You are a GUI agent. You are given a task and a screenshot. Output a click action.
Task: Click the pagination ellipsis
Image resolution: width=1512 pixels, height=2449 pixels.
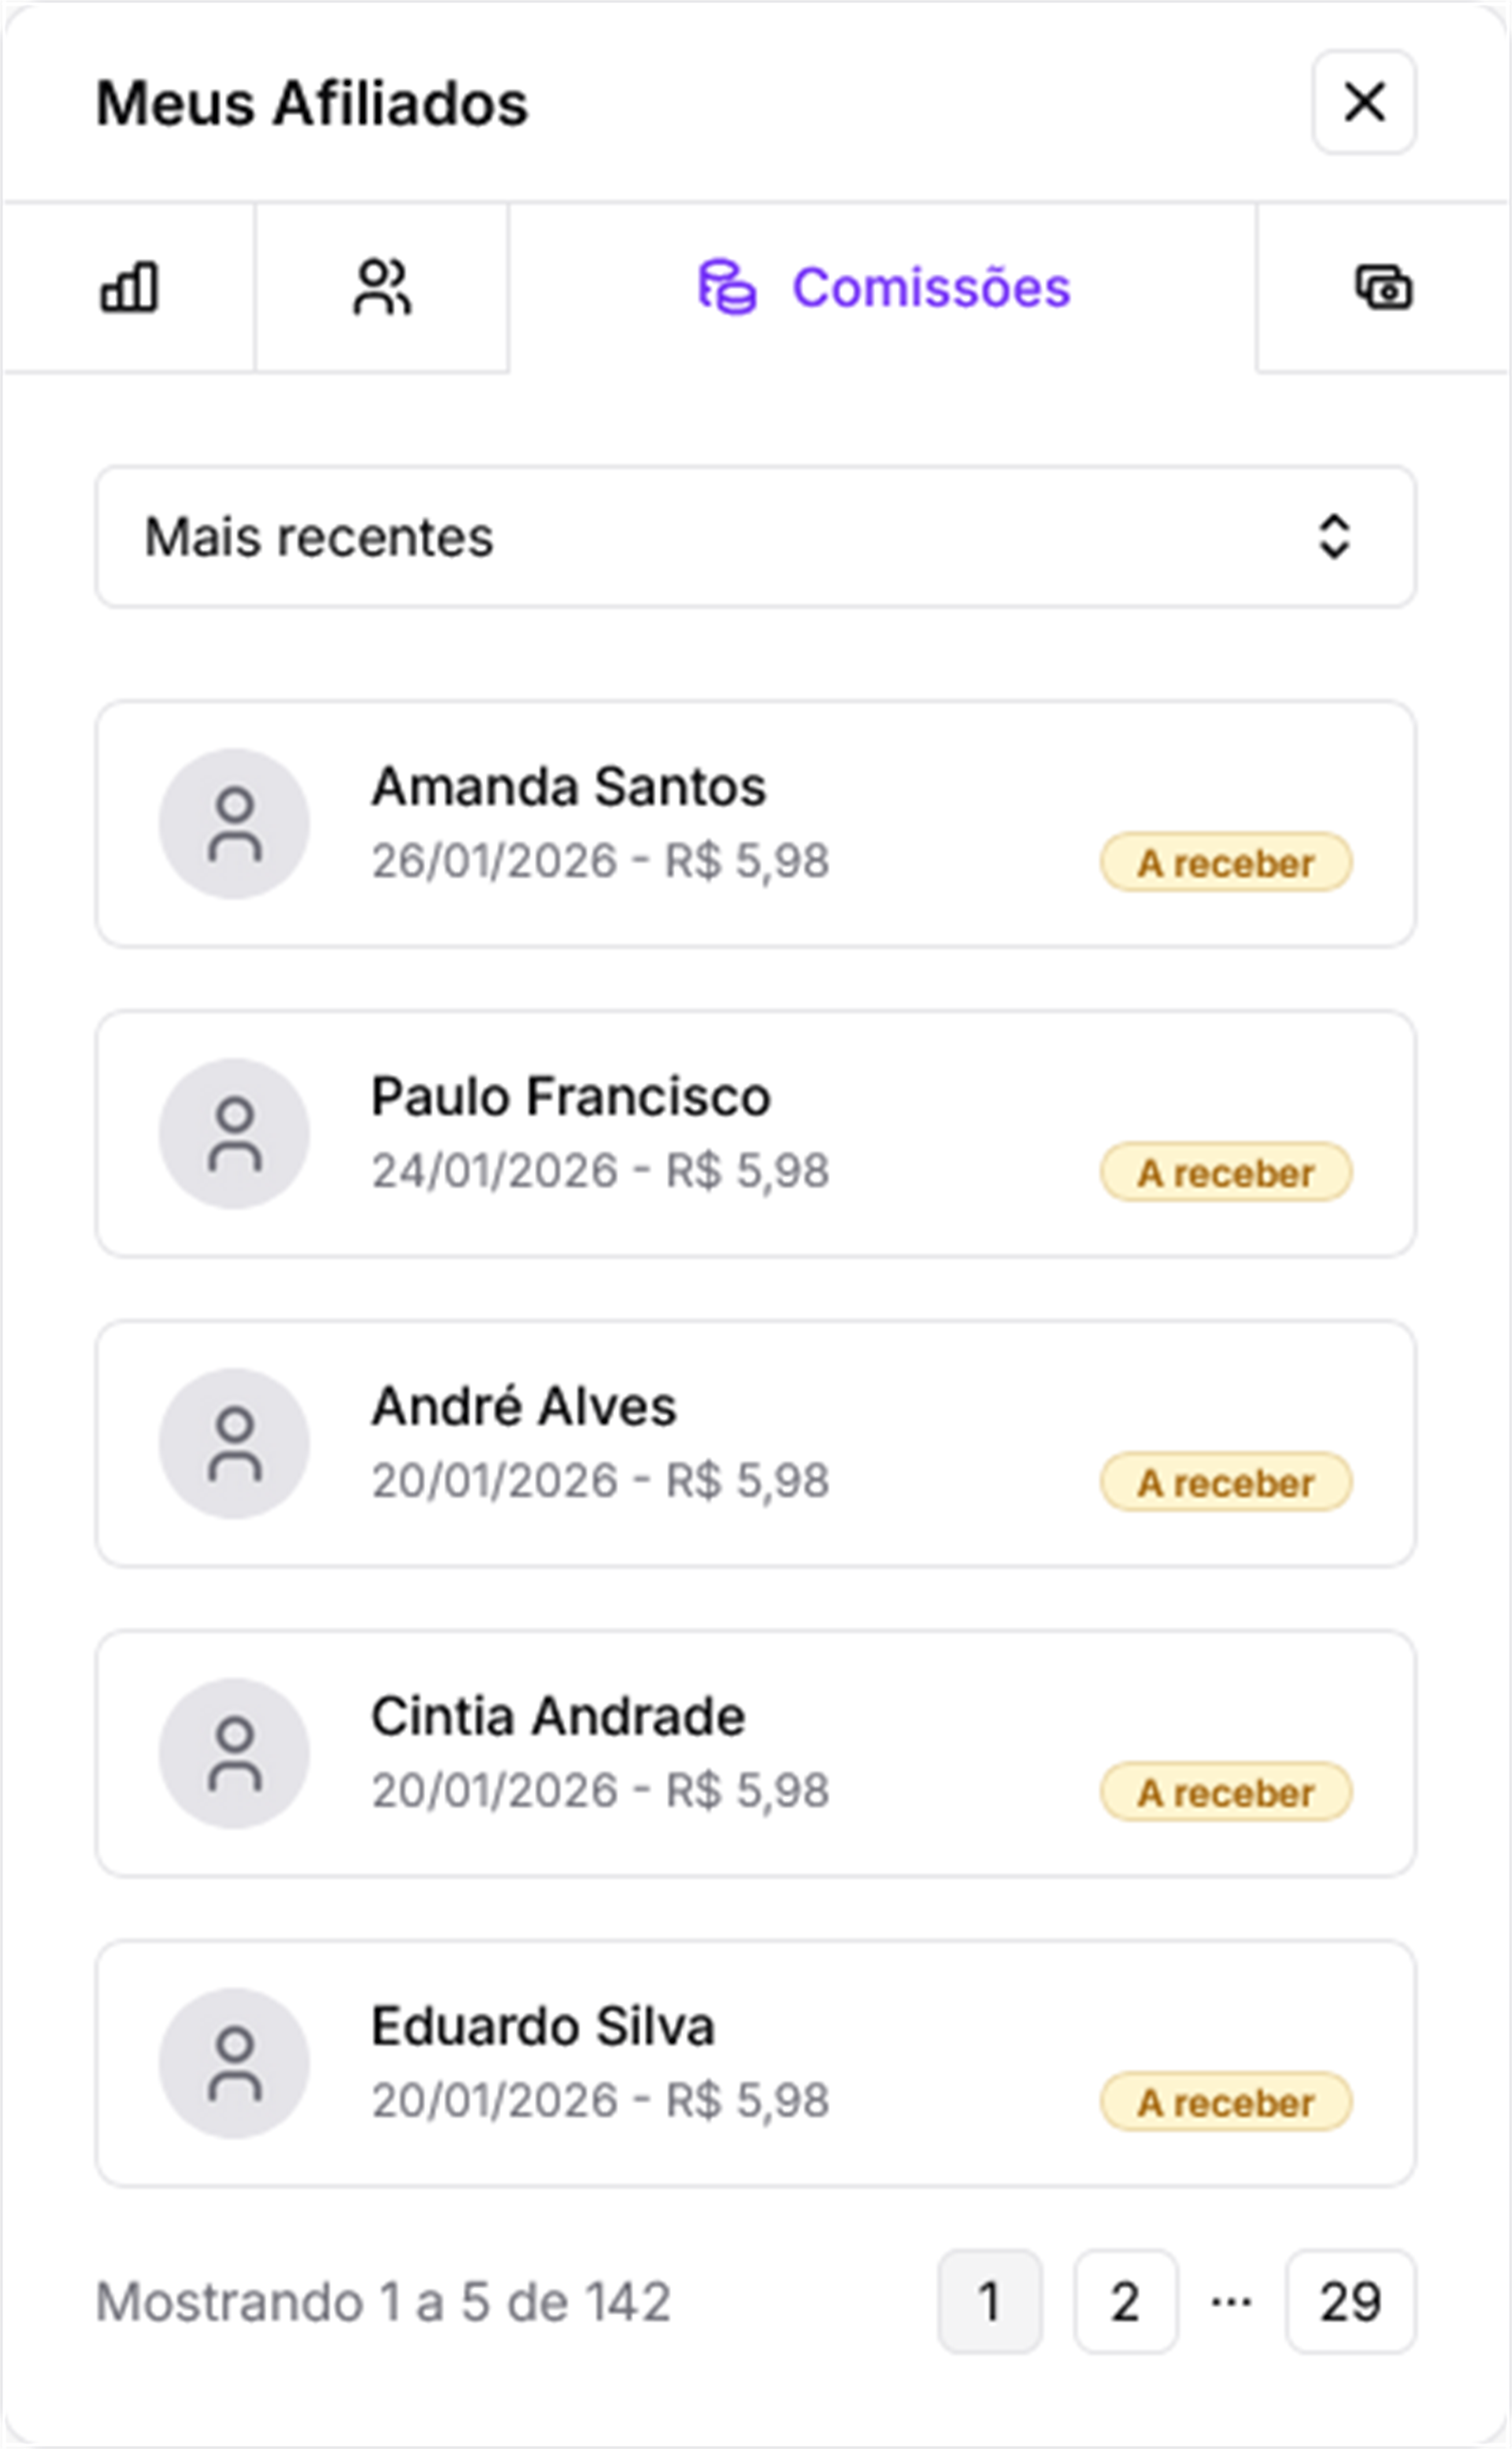pyautogui.click(x=1231, y=2302)
